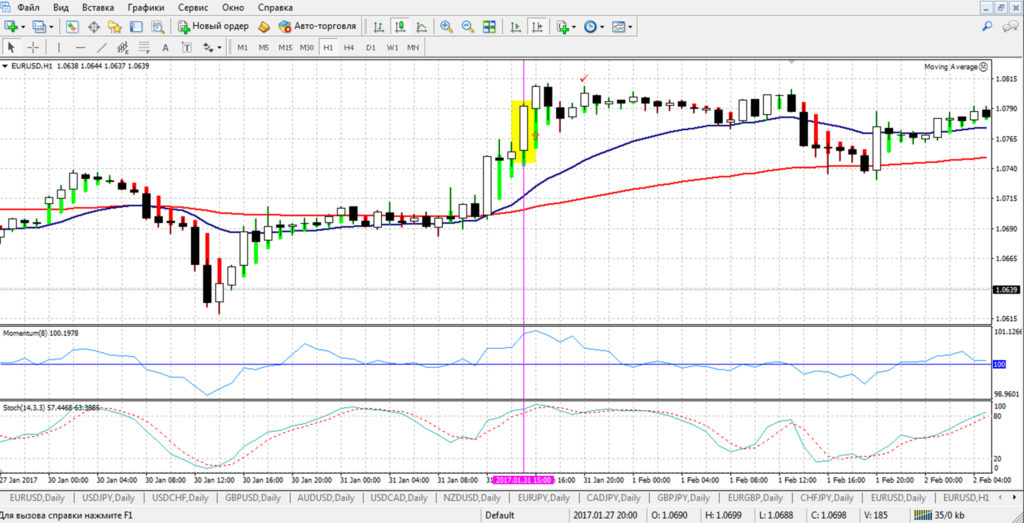Click the search magnifier in top-right corner
Screen dimensions: 1024x523
pos(987,26)
